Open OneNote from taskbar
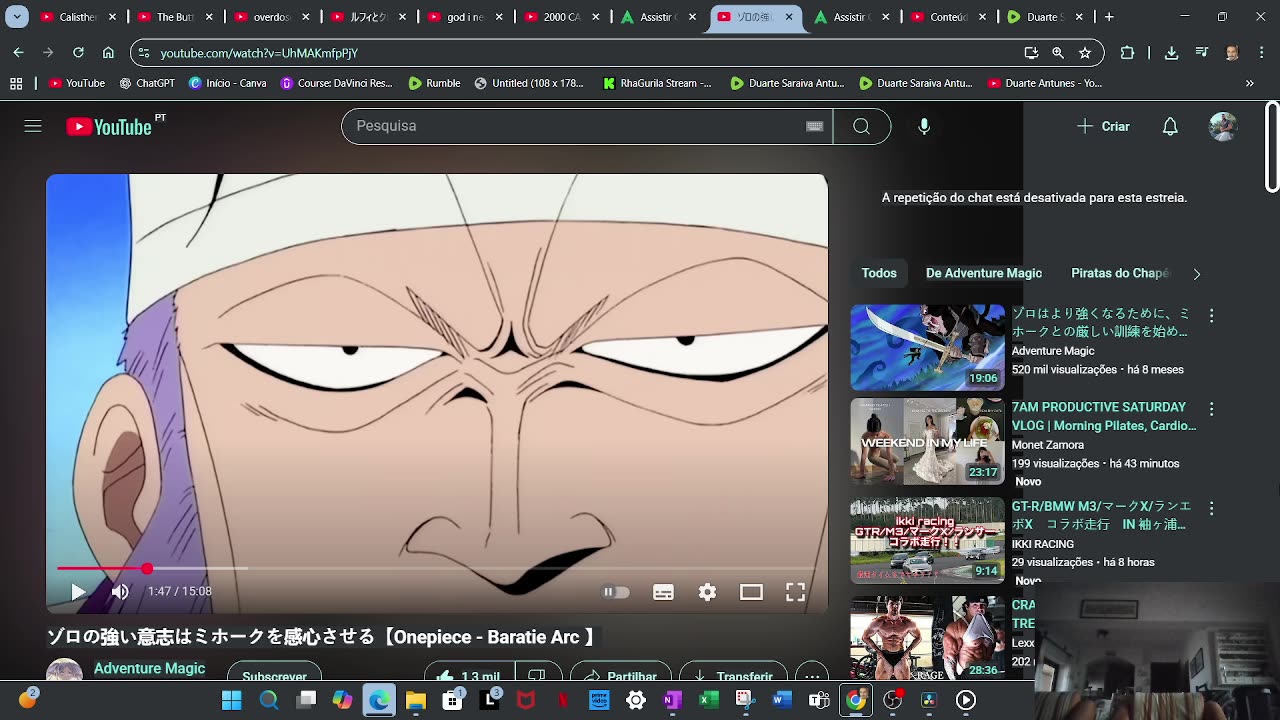Screen dimensions: 1280x720 [672, 700]
